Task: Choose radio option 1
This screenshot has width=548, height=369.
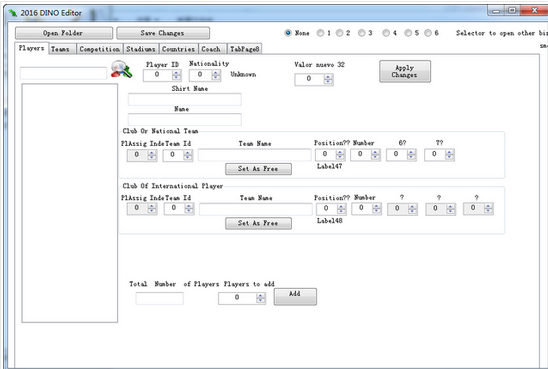Action: [320, 33]
